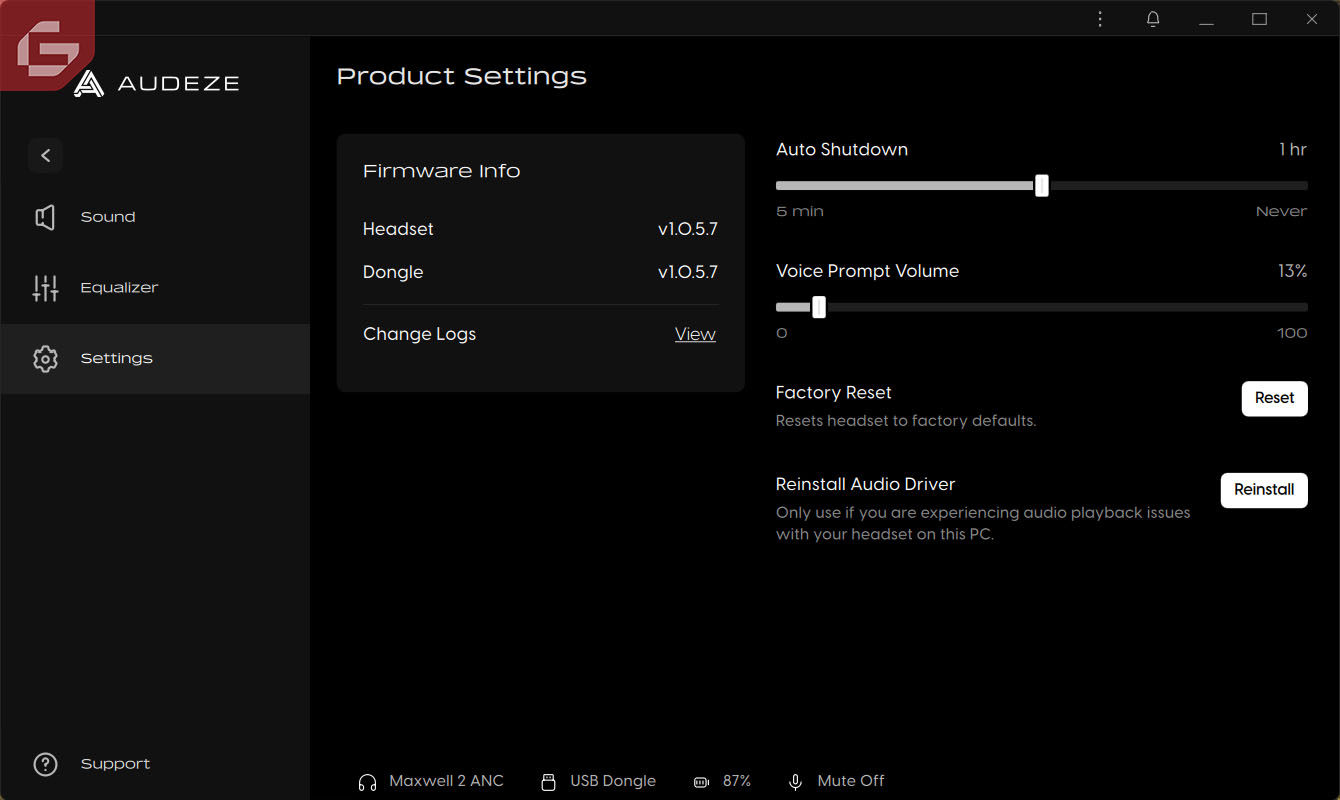Open the Equalizer sliders icon
This screenshot has height=800, width=1340.
click(45, 288)
